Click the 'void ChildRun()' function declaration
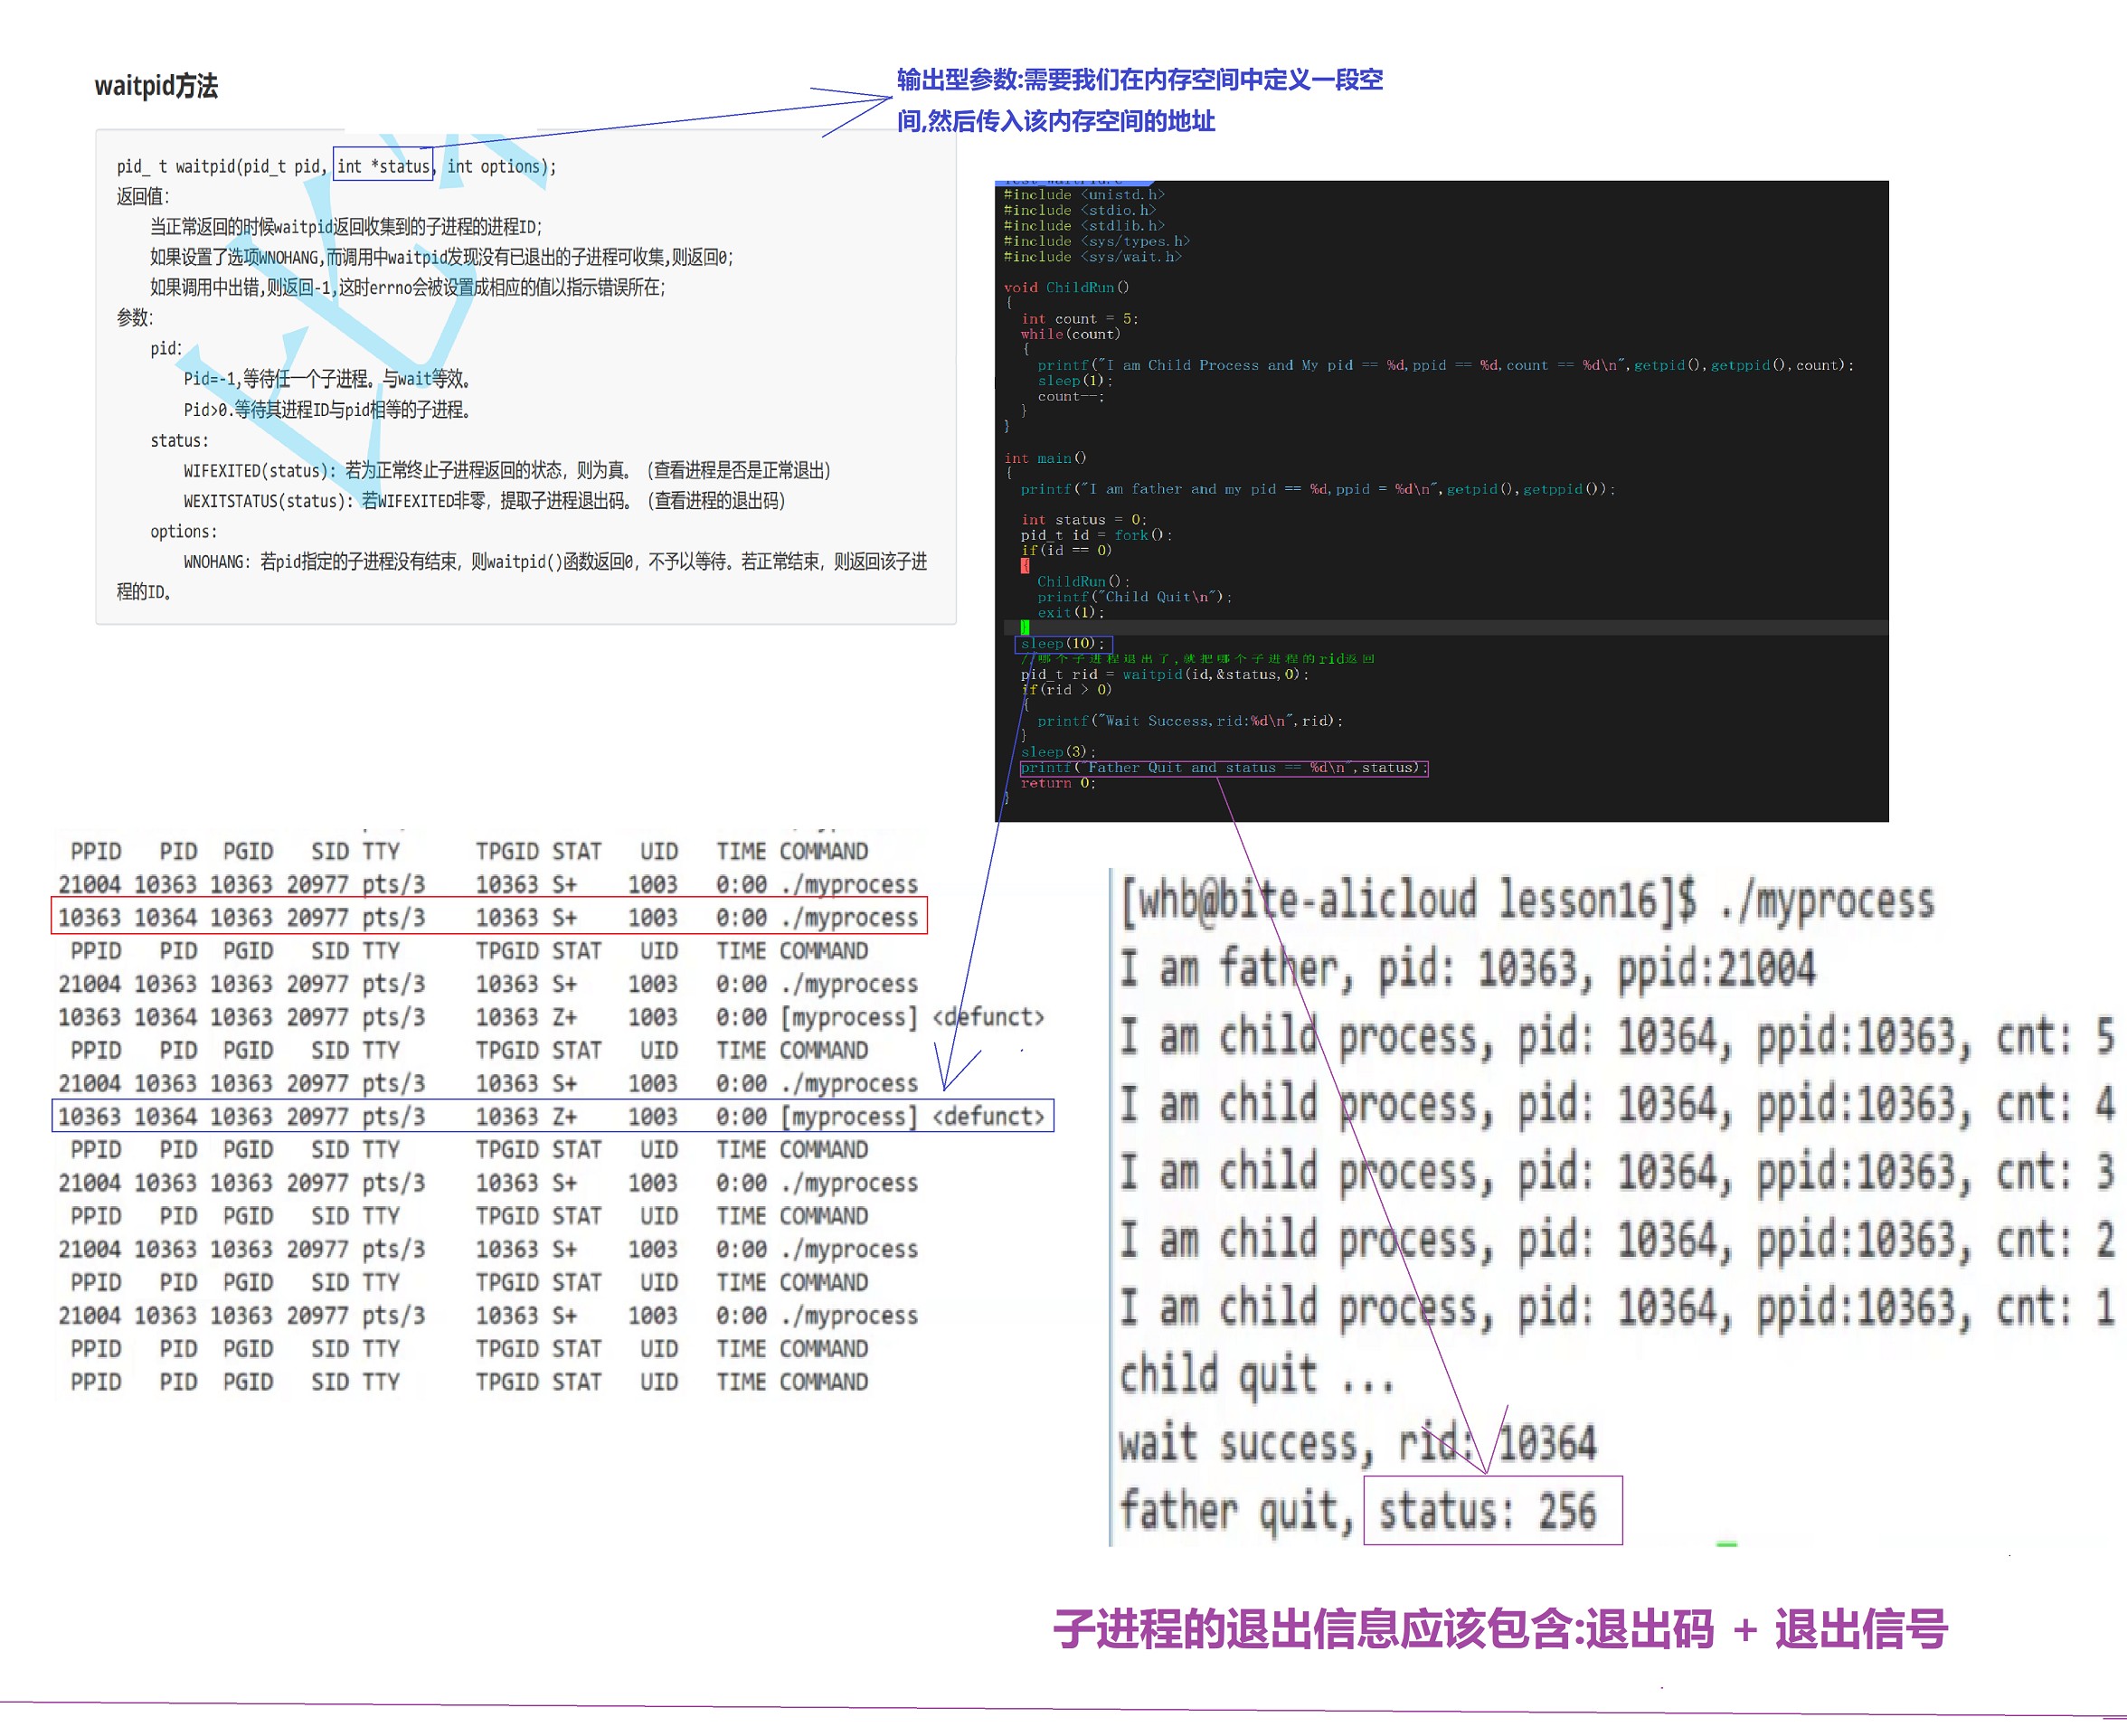 (1066, 288)
